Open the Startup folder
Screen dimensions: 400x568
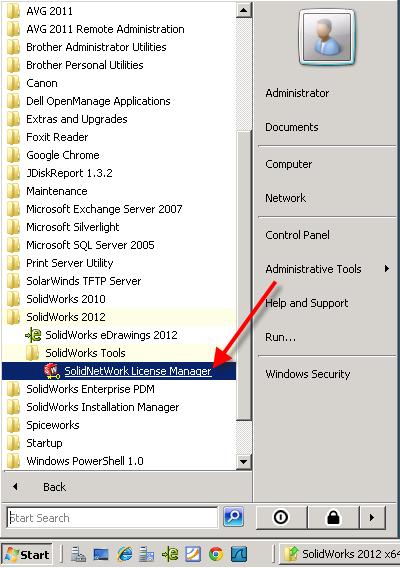coord(119,443)
